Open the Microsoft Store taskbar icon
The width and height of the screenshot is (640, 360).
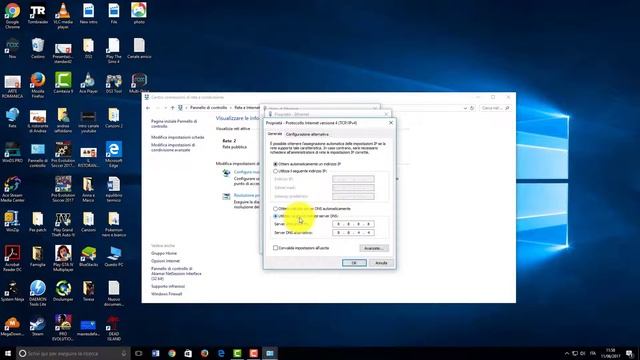pos(188,353)
